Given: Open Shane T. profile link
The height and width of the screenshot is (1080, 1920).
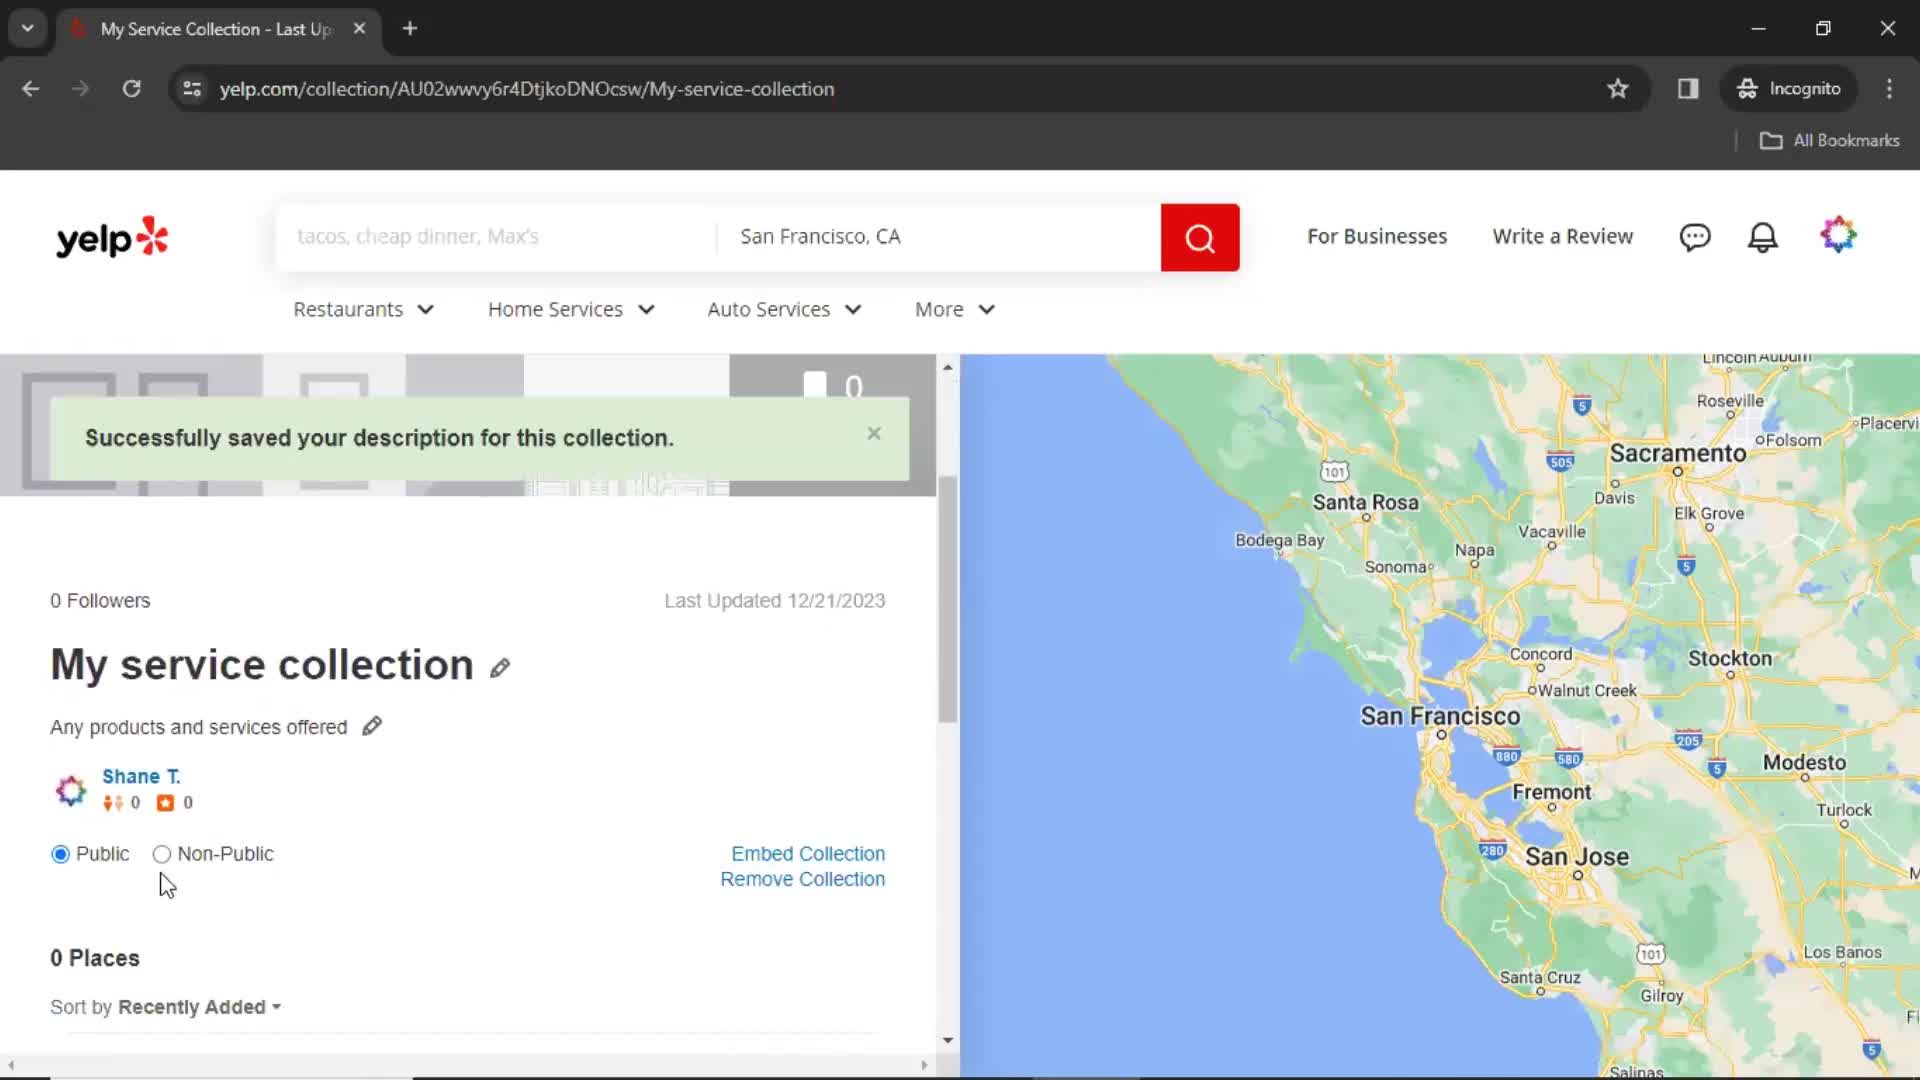Looking at the screenshot, I should coord(141,777).
